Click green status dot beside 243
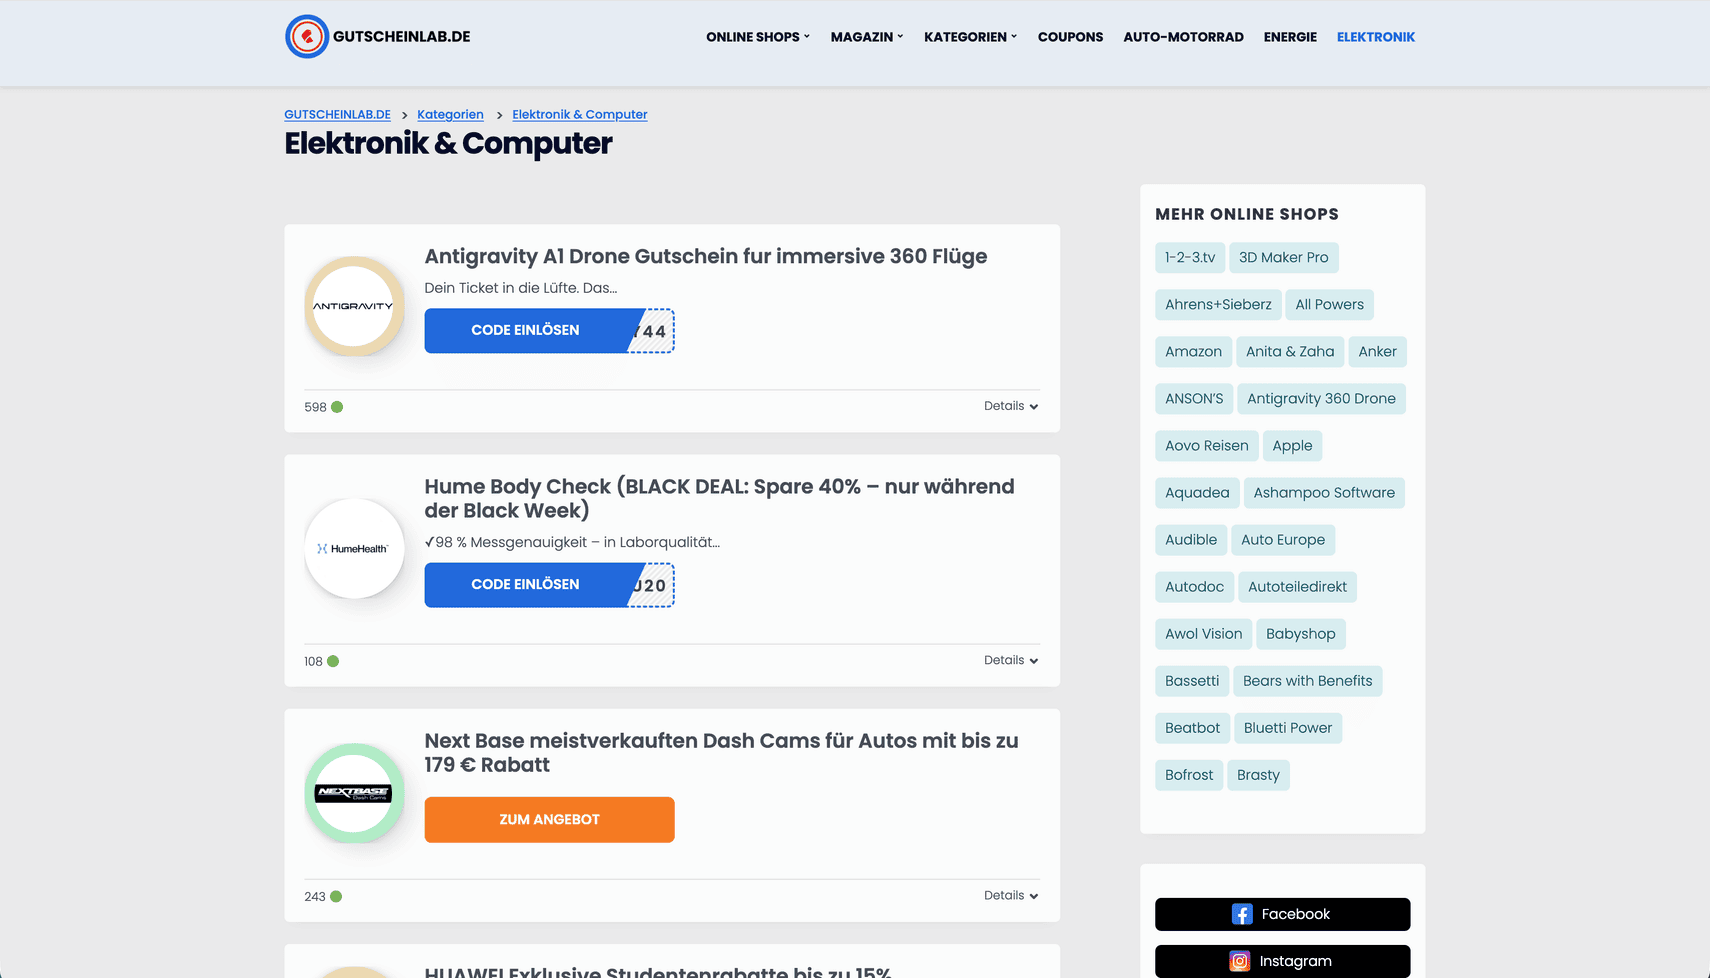The width and height of the screenshot is (1710, 978). pos(336,897)
